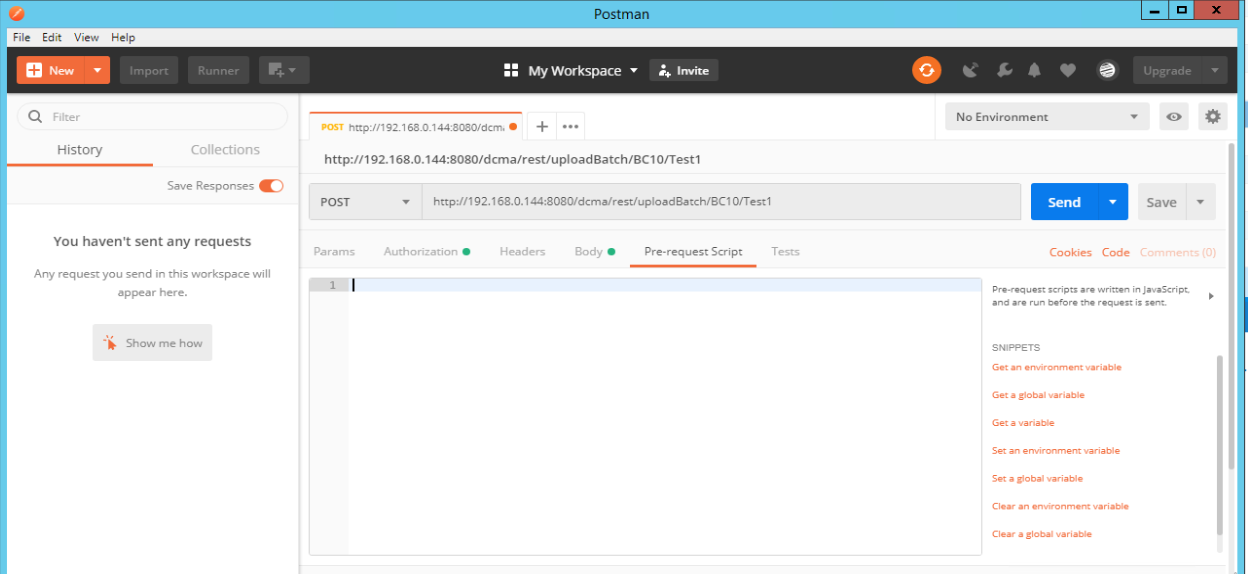Click the history Filter input field
The height and width of the screenshot is (574, 1248).
coord(152,117)
